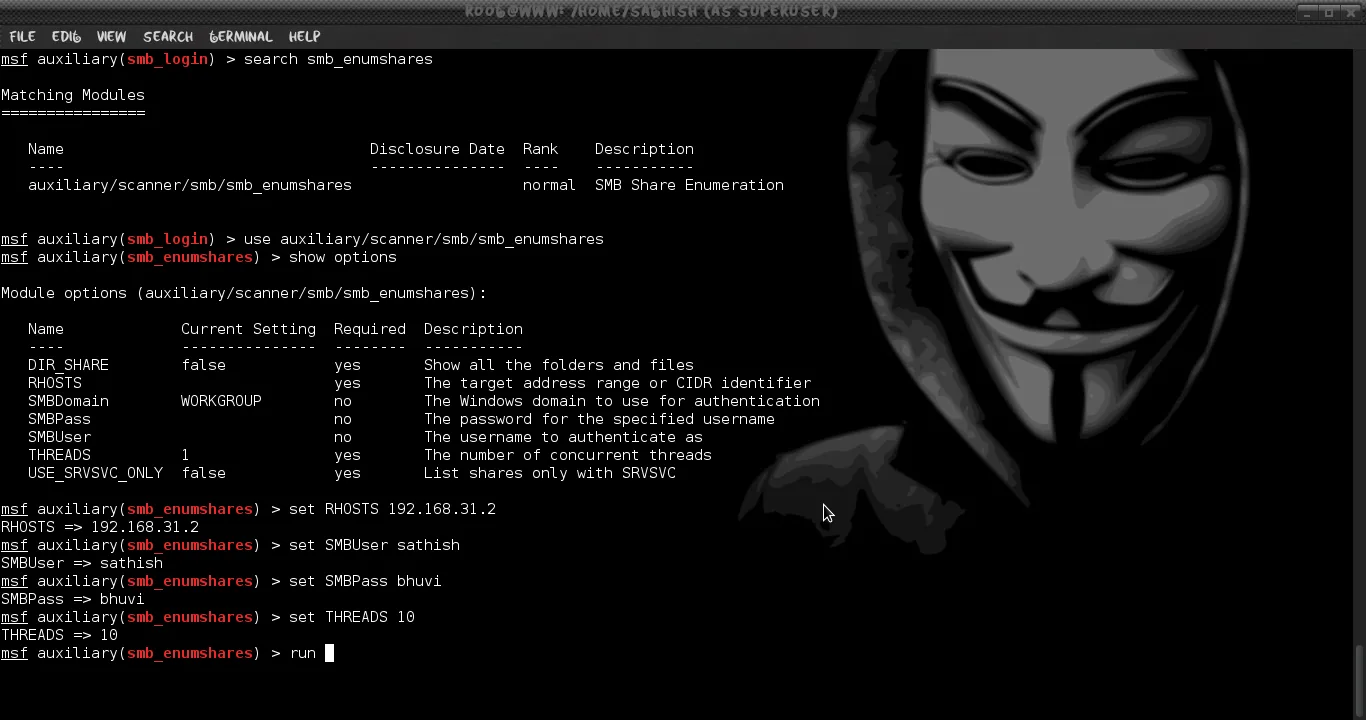The height and width of the screenshot is (720, 1366).
Task: Click 'Show all the folders and files'
Action: (x=558, y=365)
